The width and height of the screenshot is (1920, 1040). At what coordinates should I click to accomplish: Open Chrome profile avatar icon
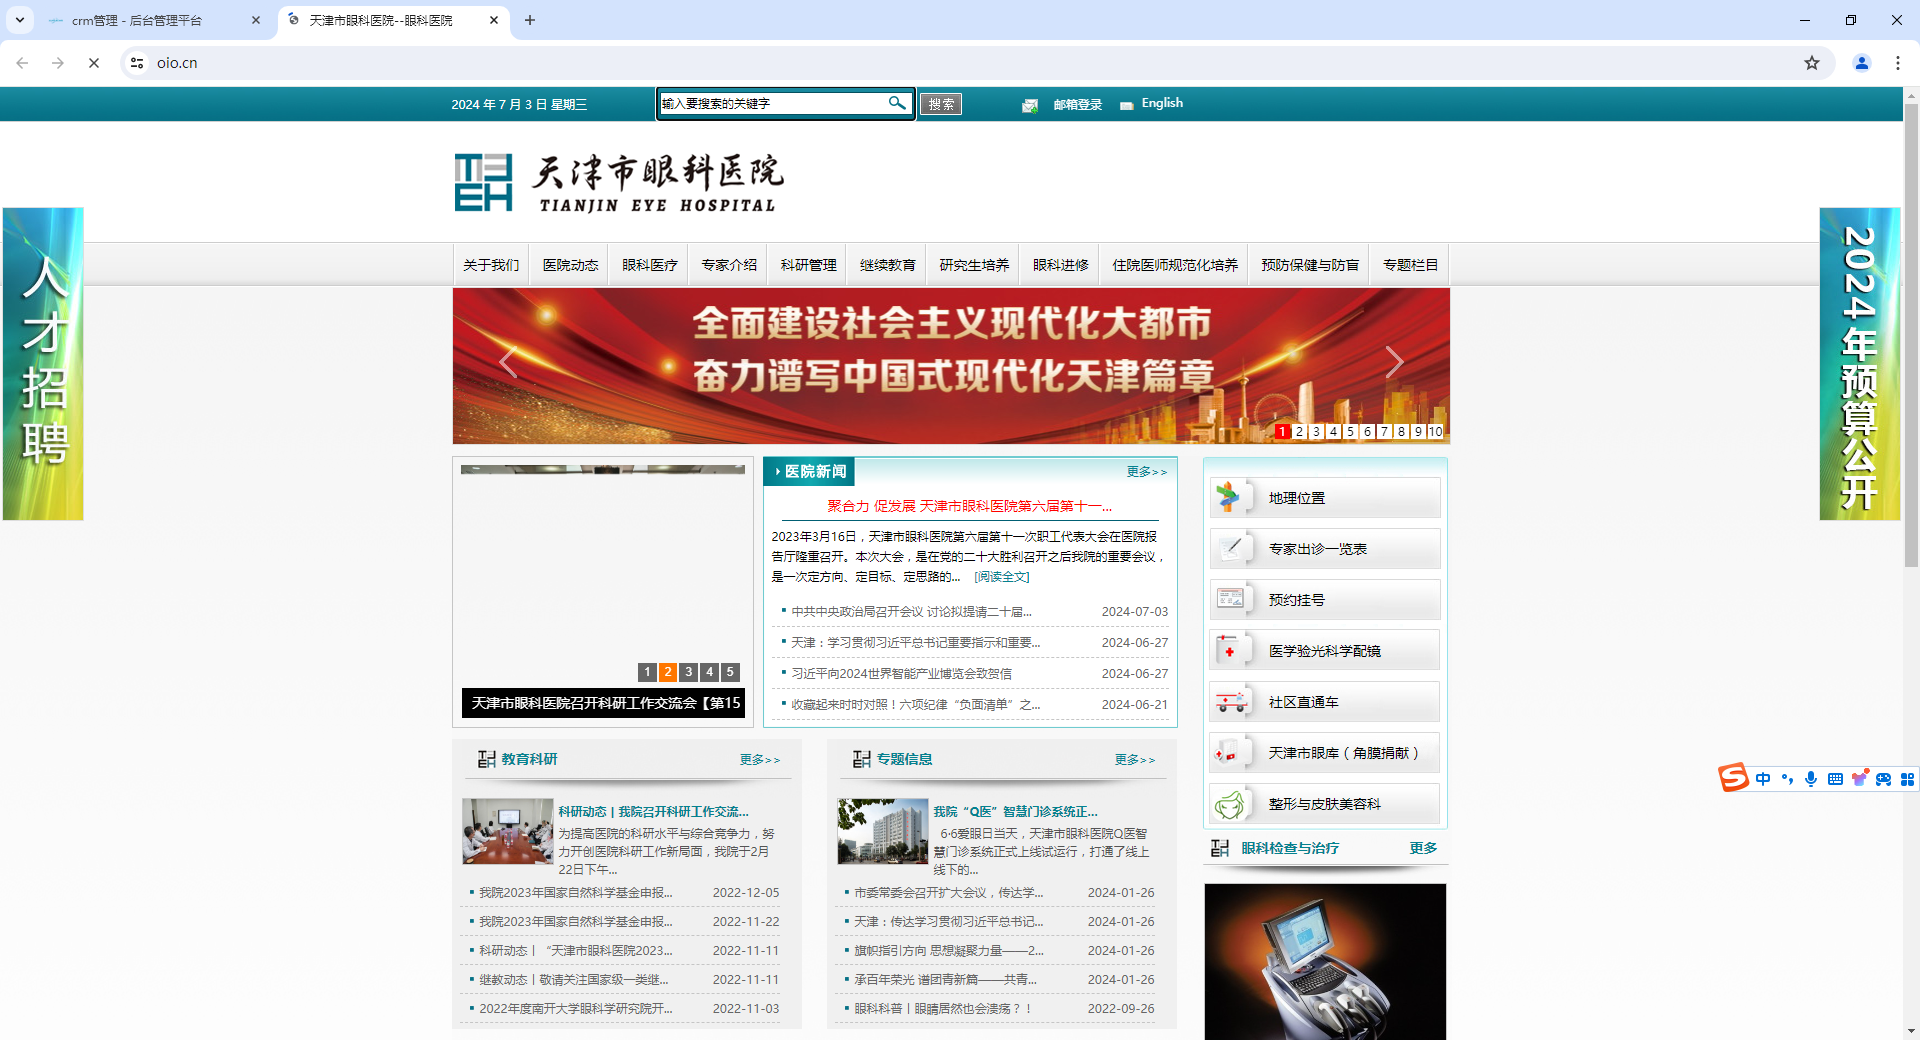click(x=1862, y=63)
